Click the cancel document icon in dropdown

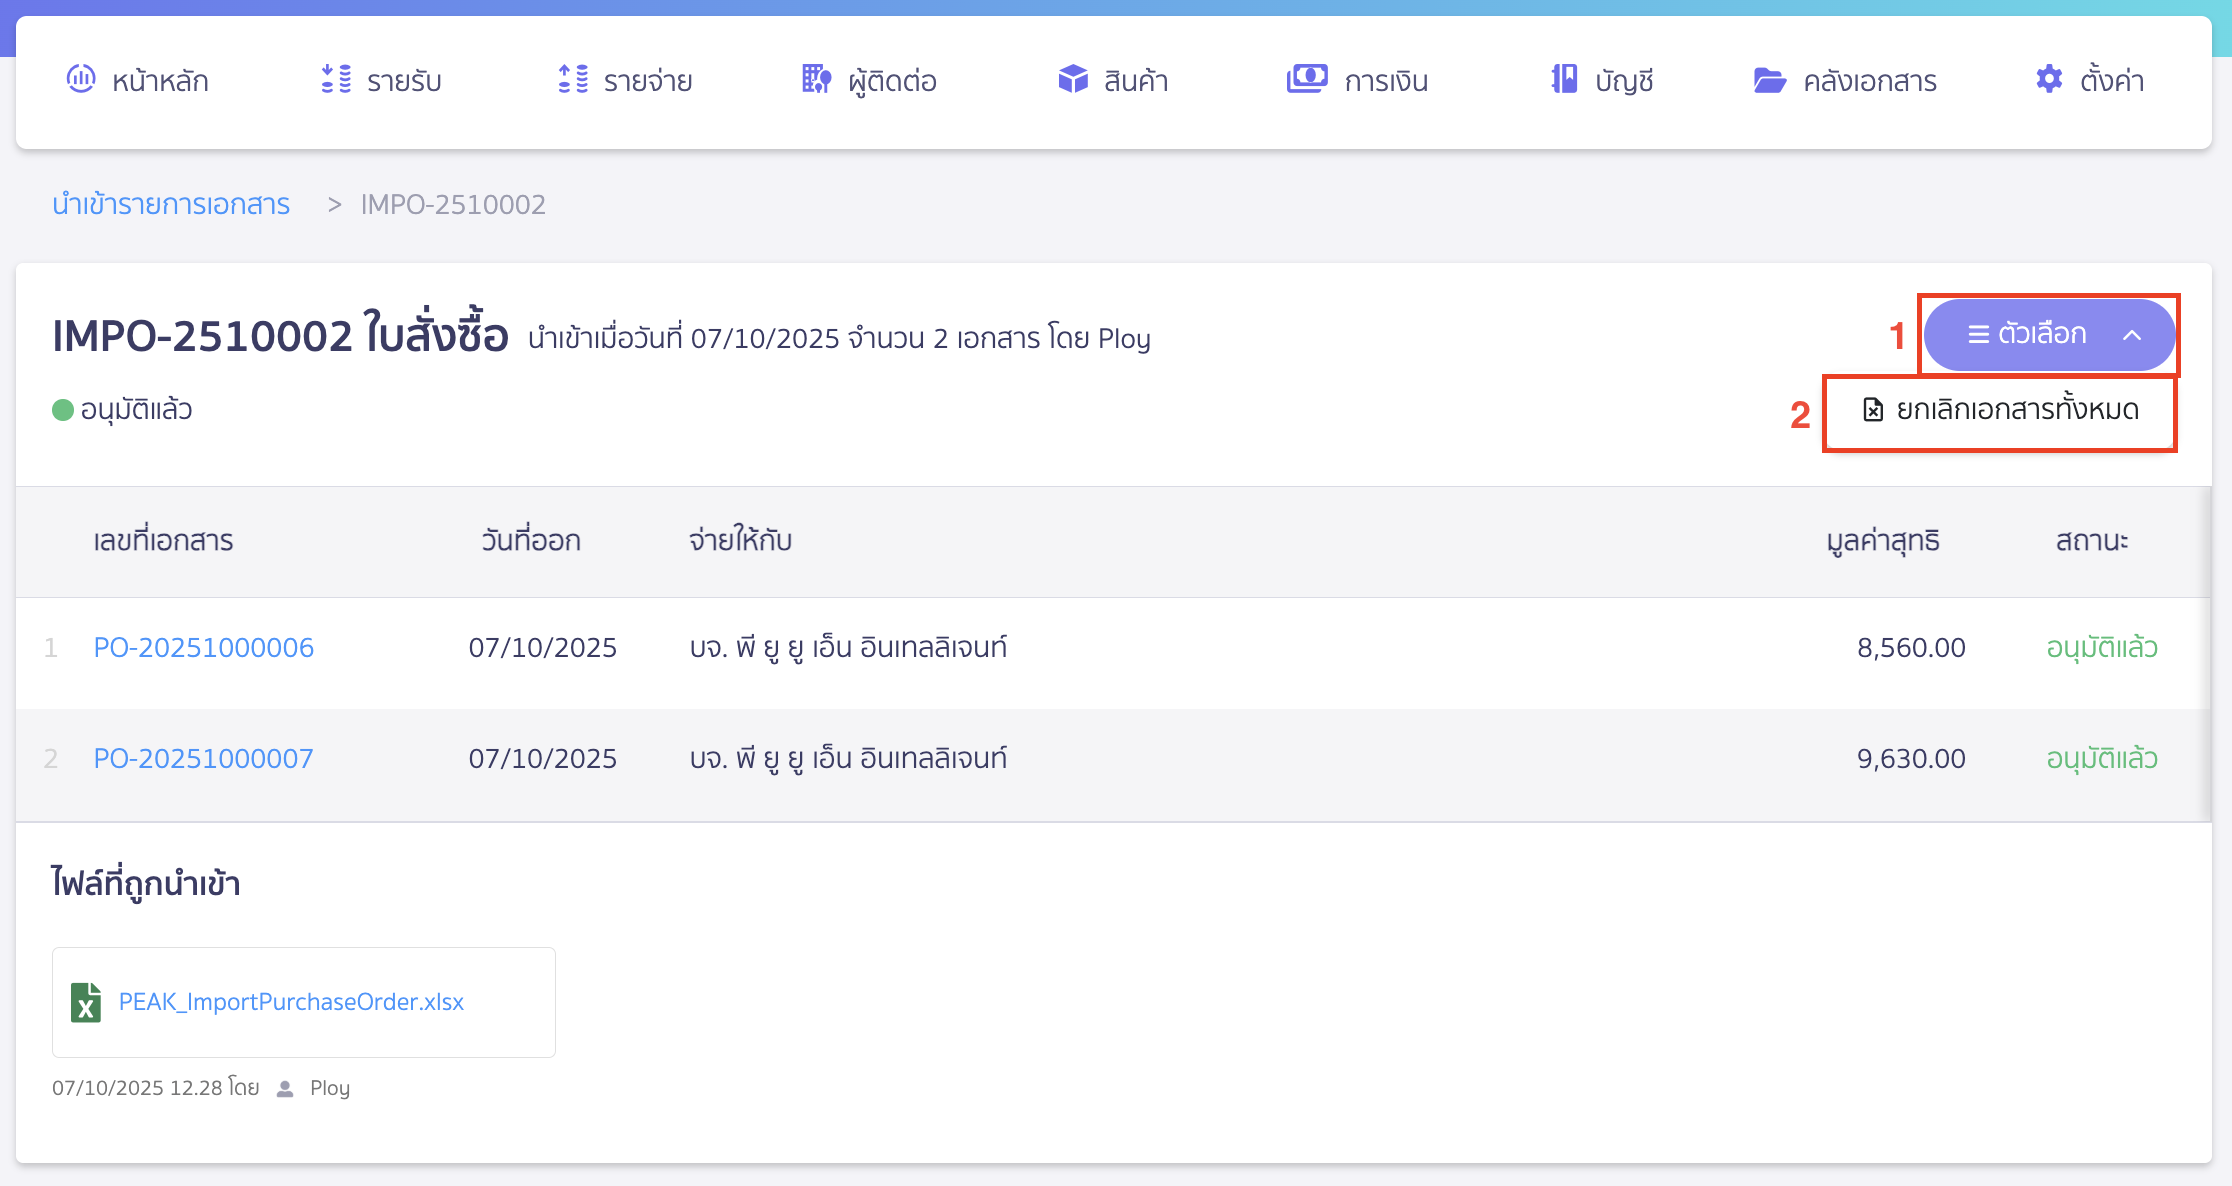[x=1873, y=410]
